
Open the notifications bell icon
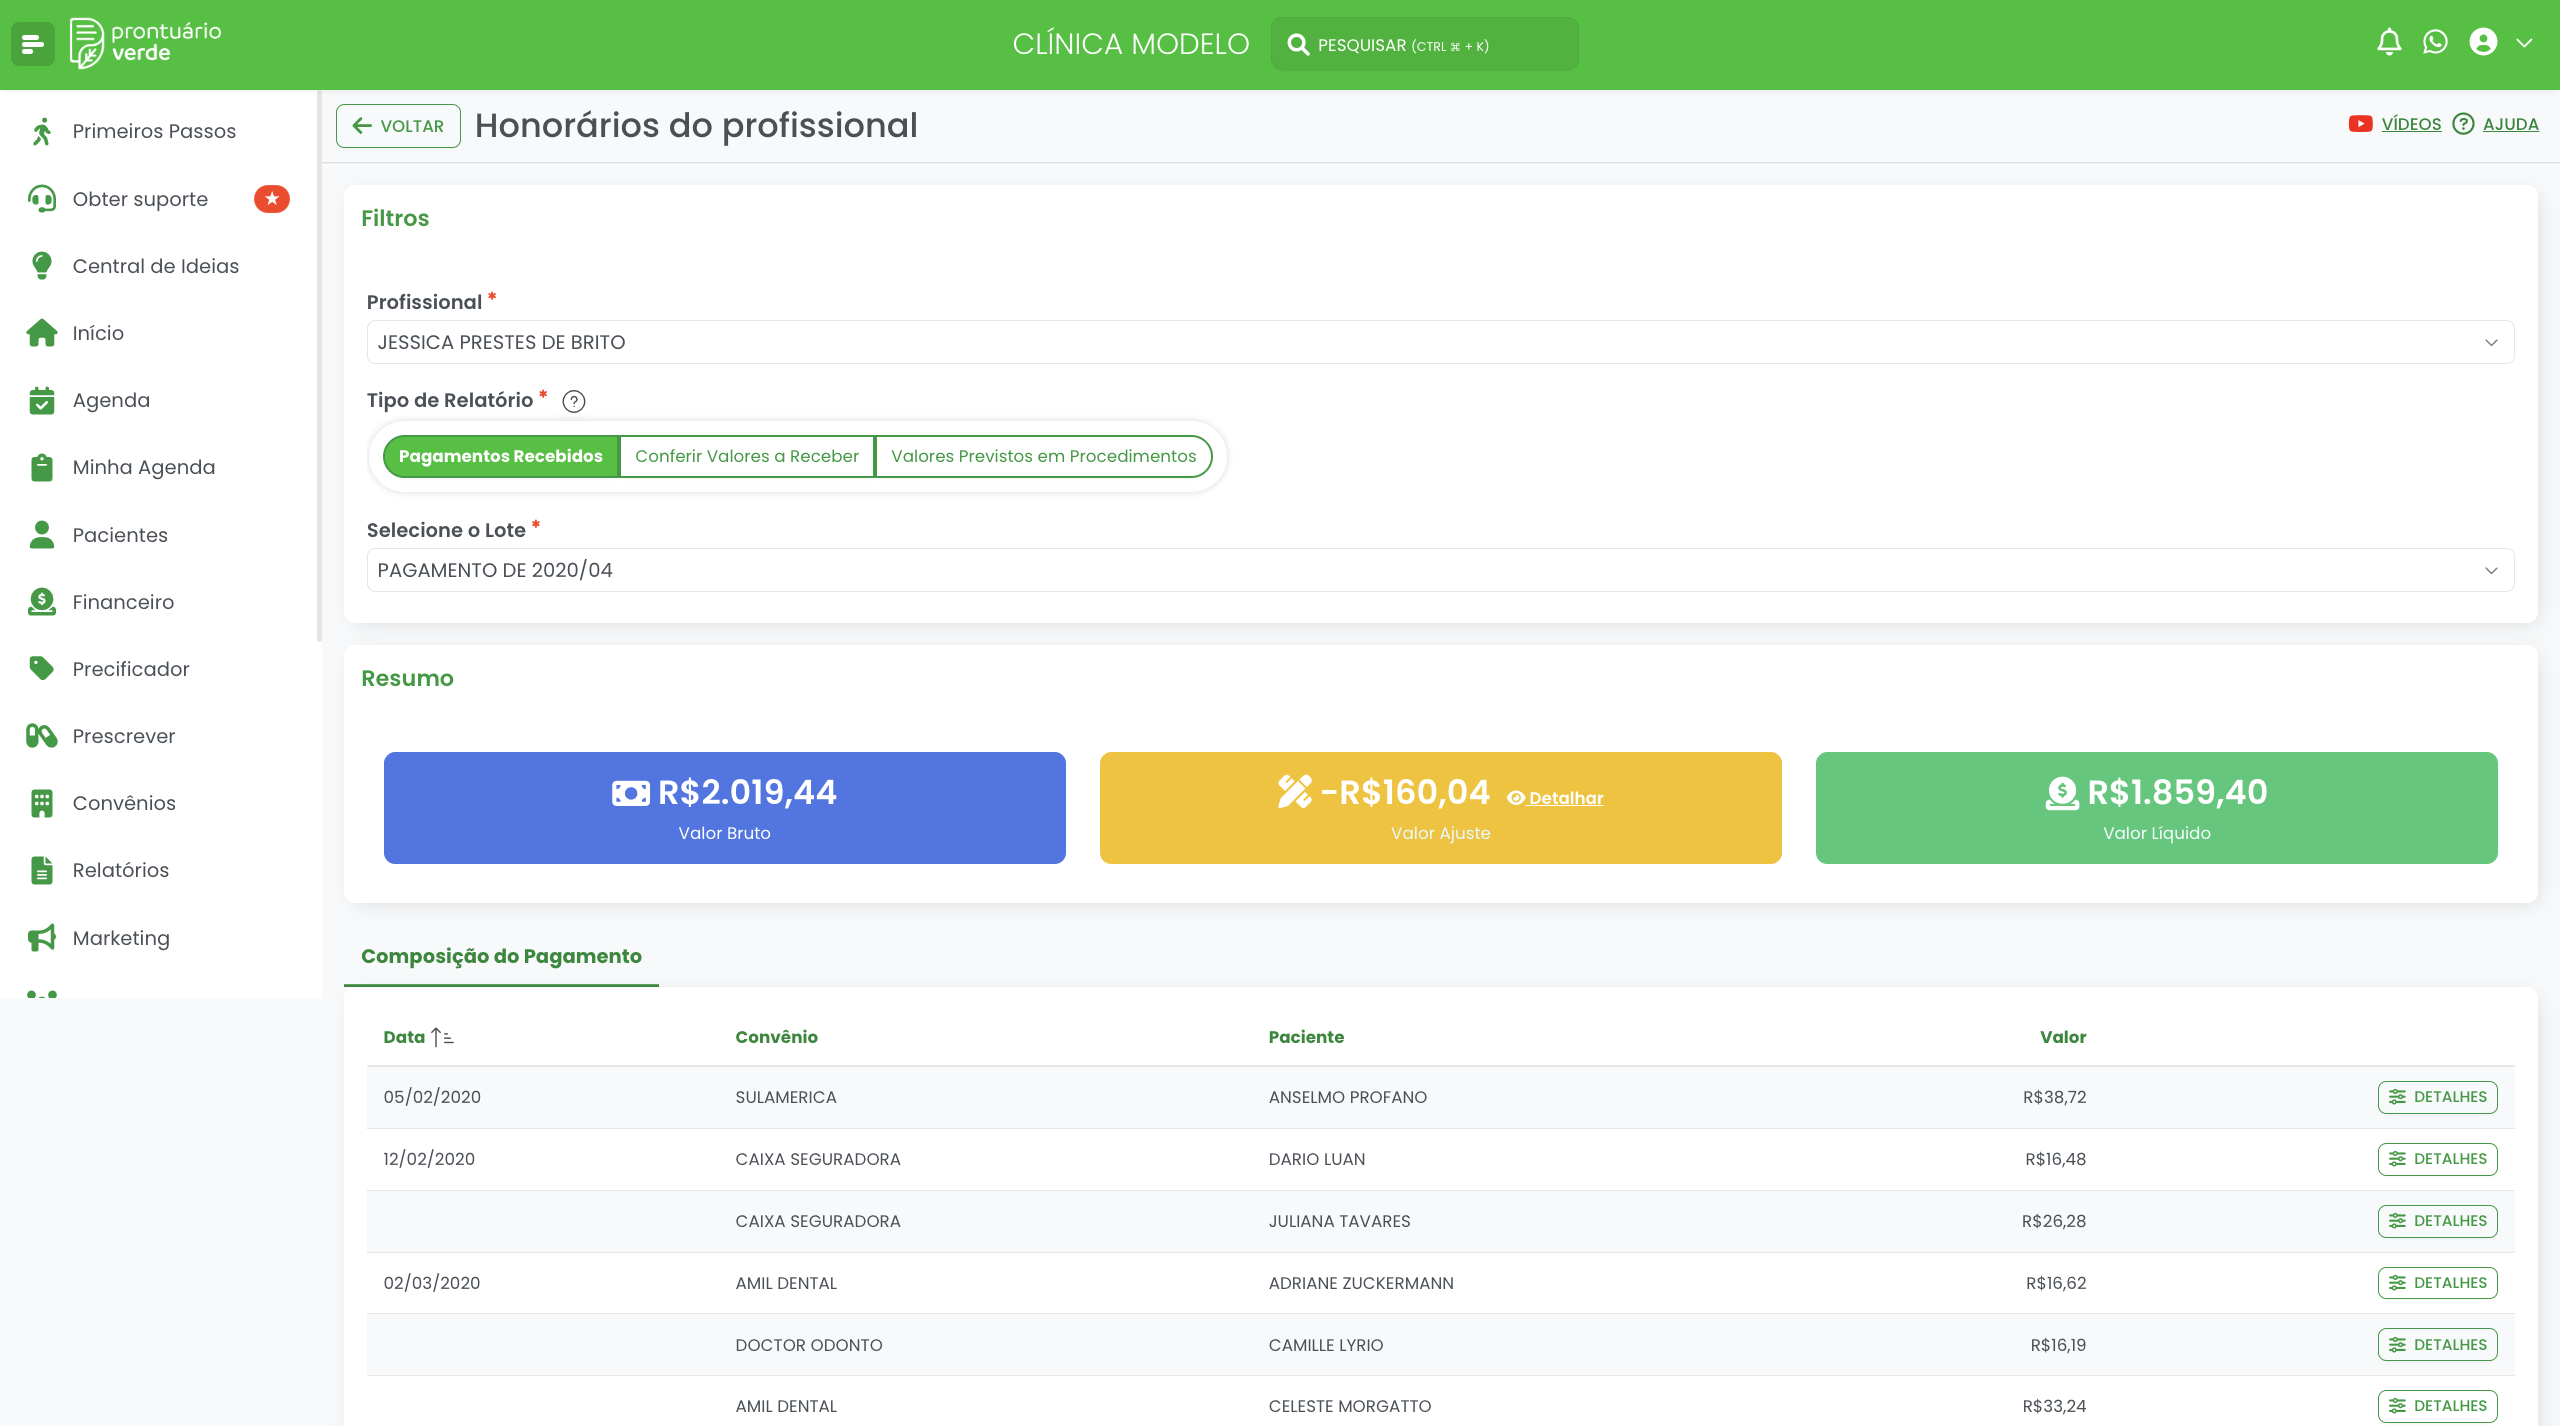tap(2389, 42)
